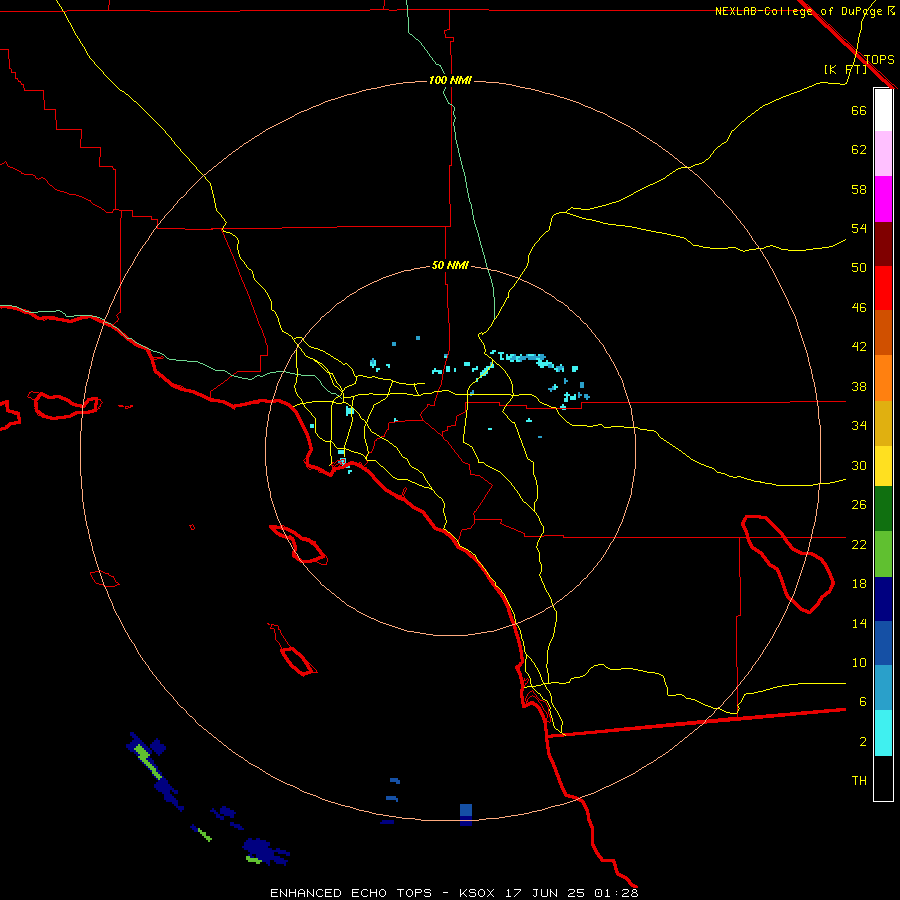Click the magenta legend swatch
Image resolution: width=900 pixels, height=900 pixels.
pos(883,199)
